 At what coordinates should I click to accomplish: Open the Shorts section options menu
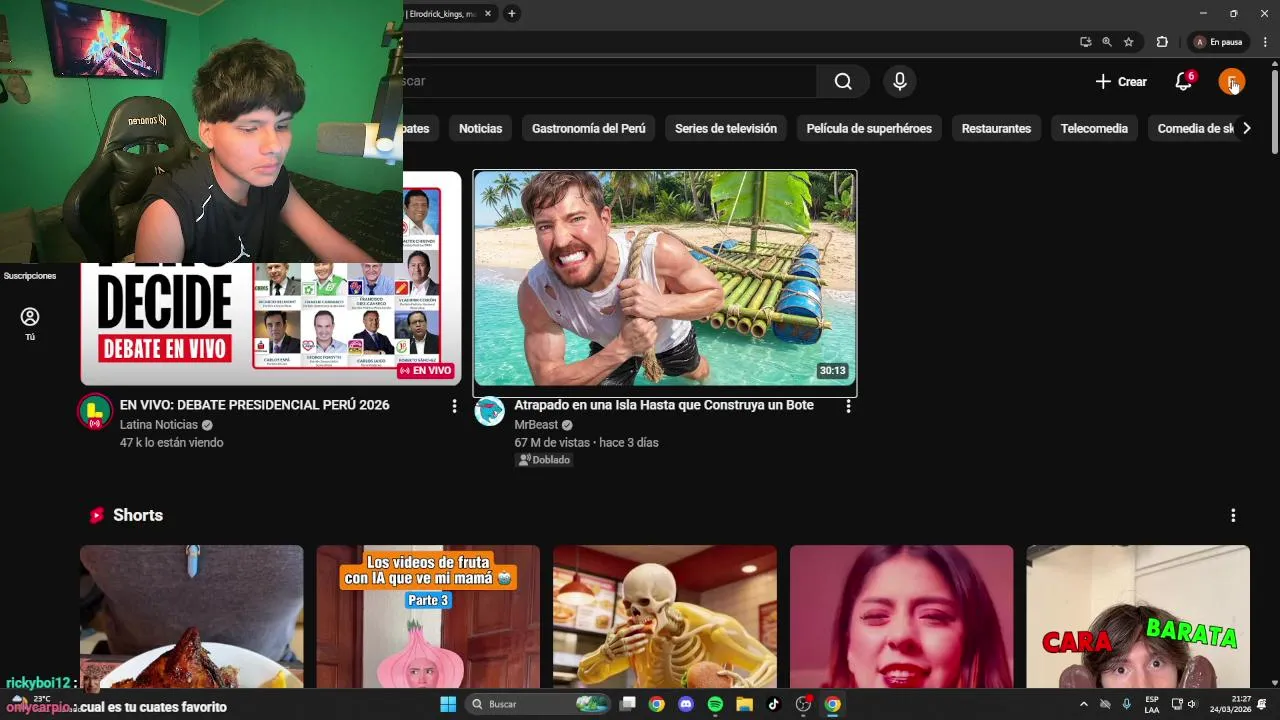click(x=1233, y=515)
